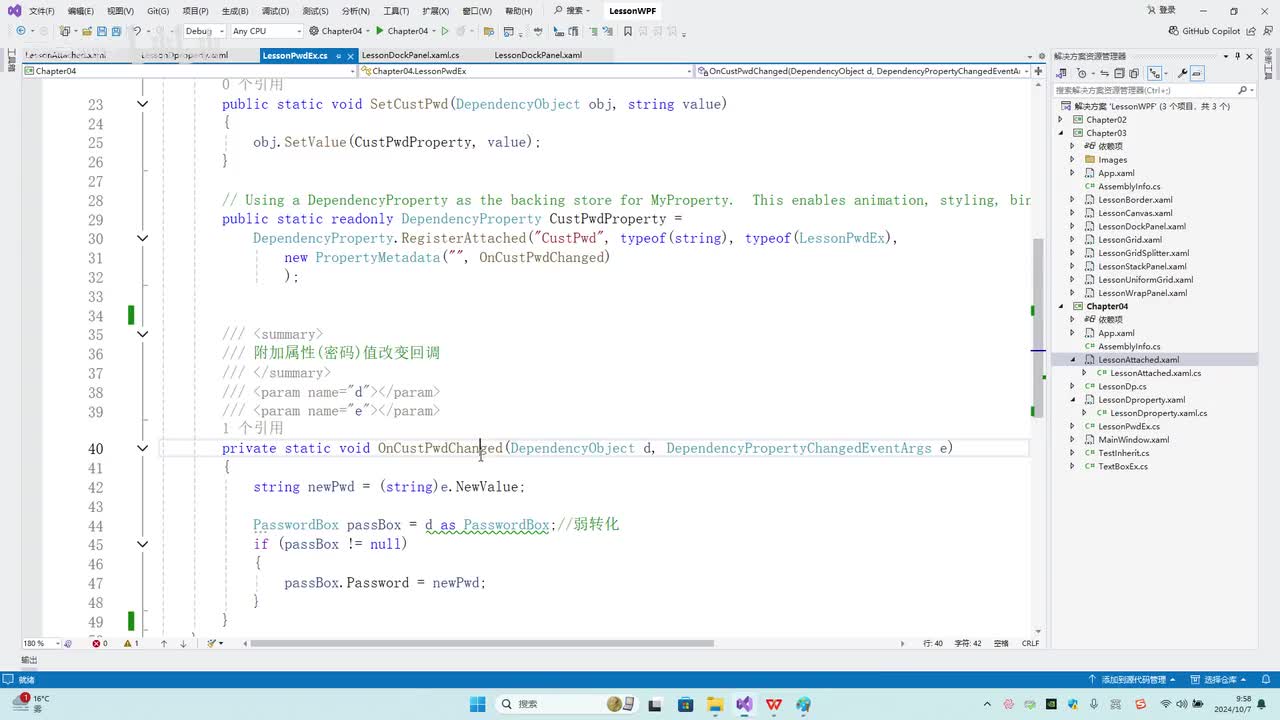Open the Chapter04 project navigation dropdown

(x=189, y=72)
